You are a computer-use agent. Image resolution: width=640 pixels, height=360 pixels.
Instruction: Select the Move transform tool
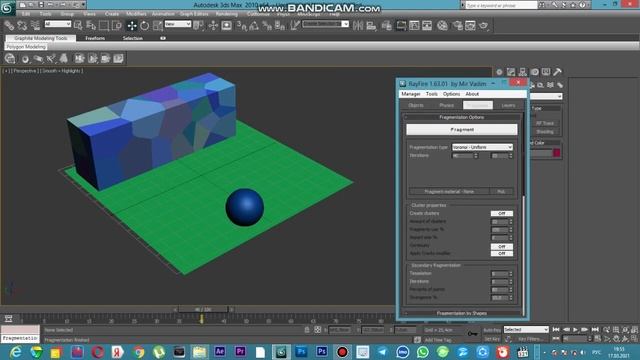tap(131, 26)
